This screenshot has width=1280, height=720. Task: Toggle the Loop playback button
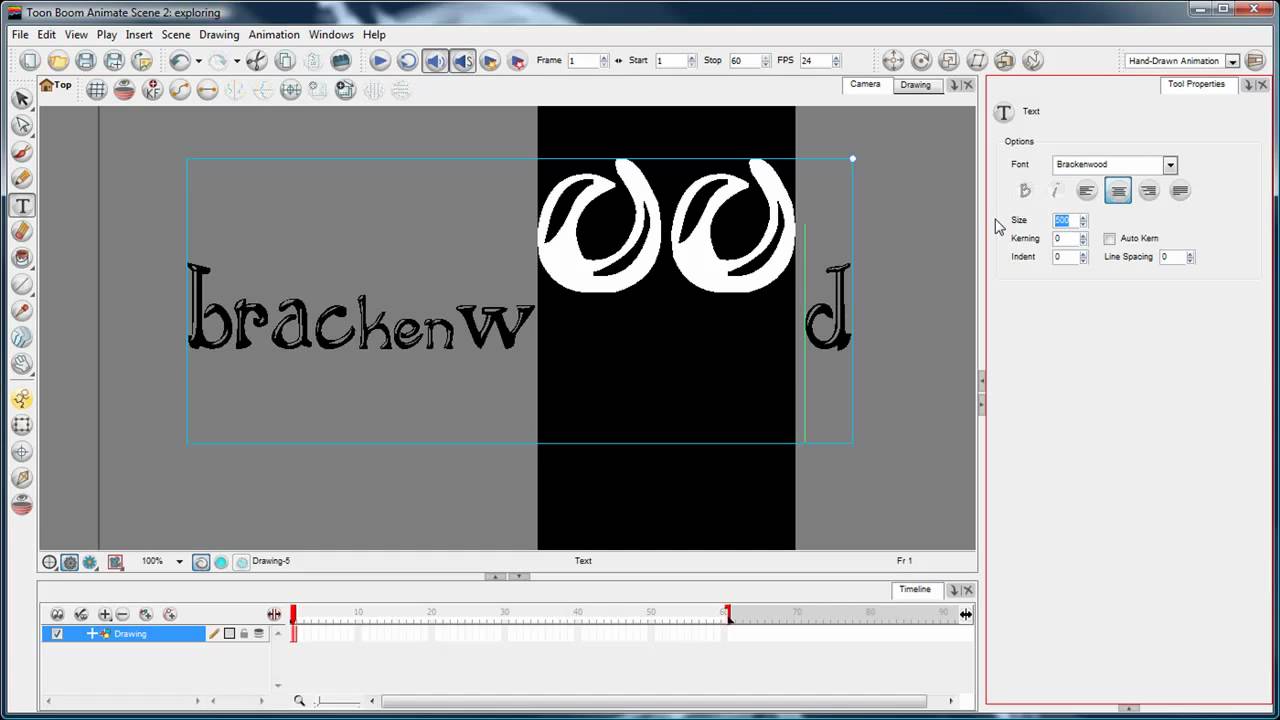click(x=407, y=61)
